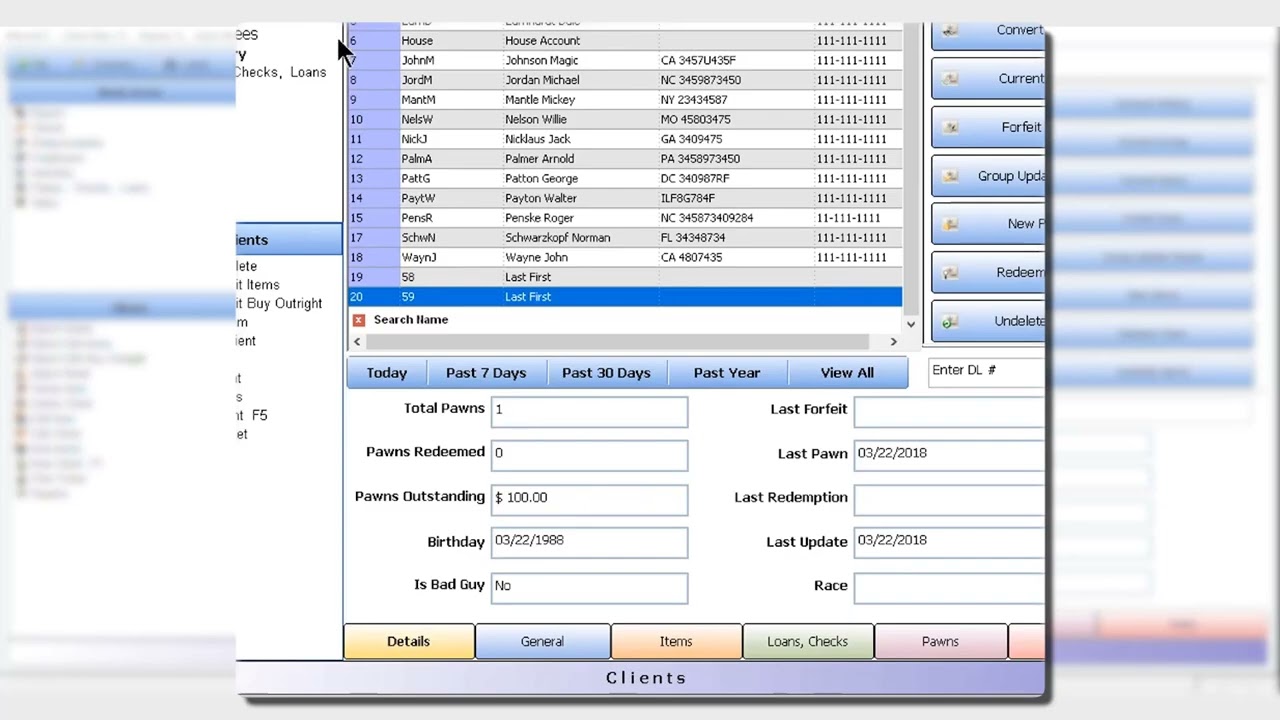
Task: Select the Jordan Michael client row
Action: pyautogui.click(x=625, y=80)
